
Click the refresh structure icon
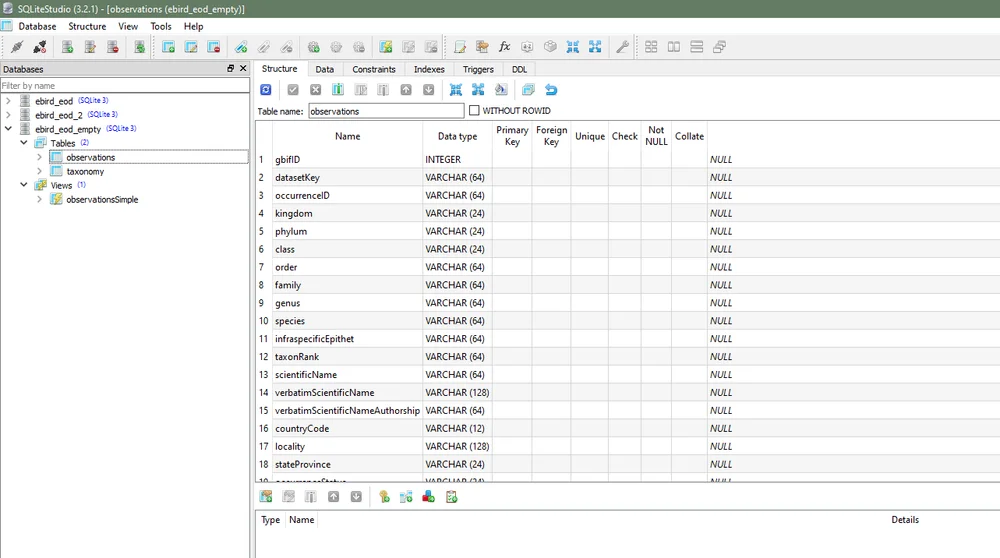(x=266, y=90)
